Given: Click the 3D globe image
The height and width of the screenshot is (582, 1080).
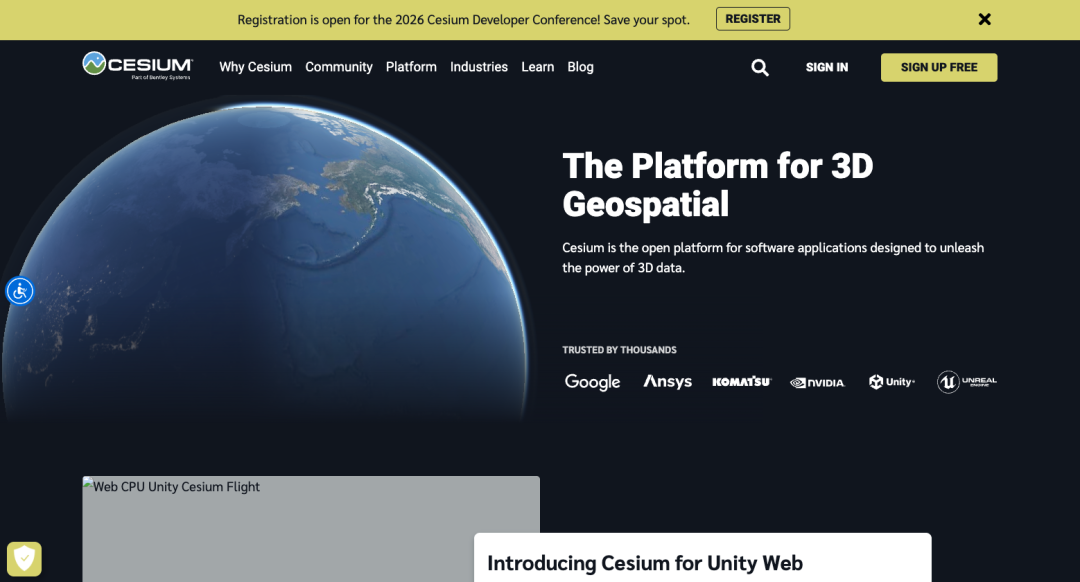Looking at the screenshot, I should point(265,262).
